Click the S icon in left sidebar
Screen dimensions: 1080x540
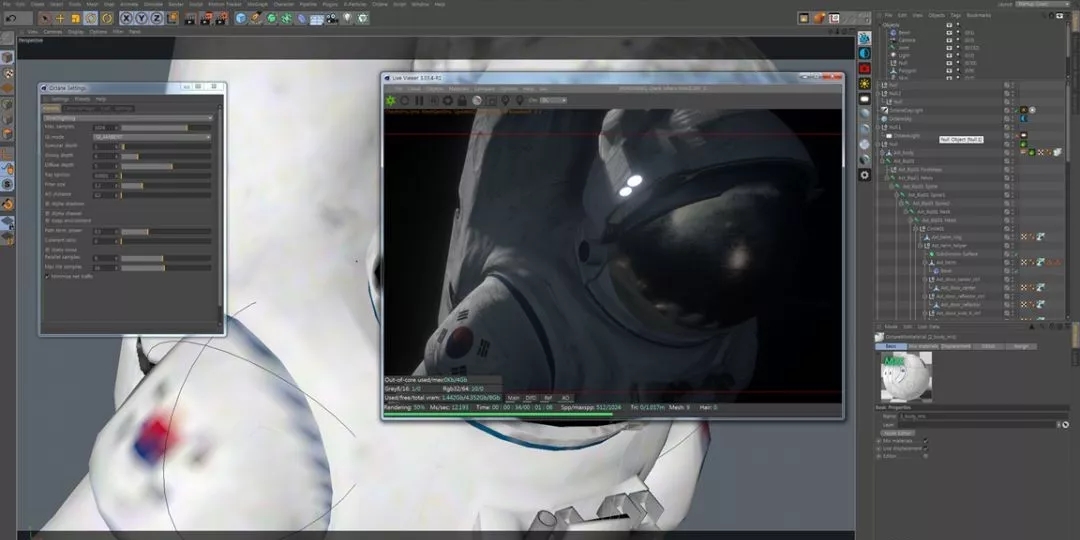tap(7, 184)
